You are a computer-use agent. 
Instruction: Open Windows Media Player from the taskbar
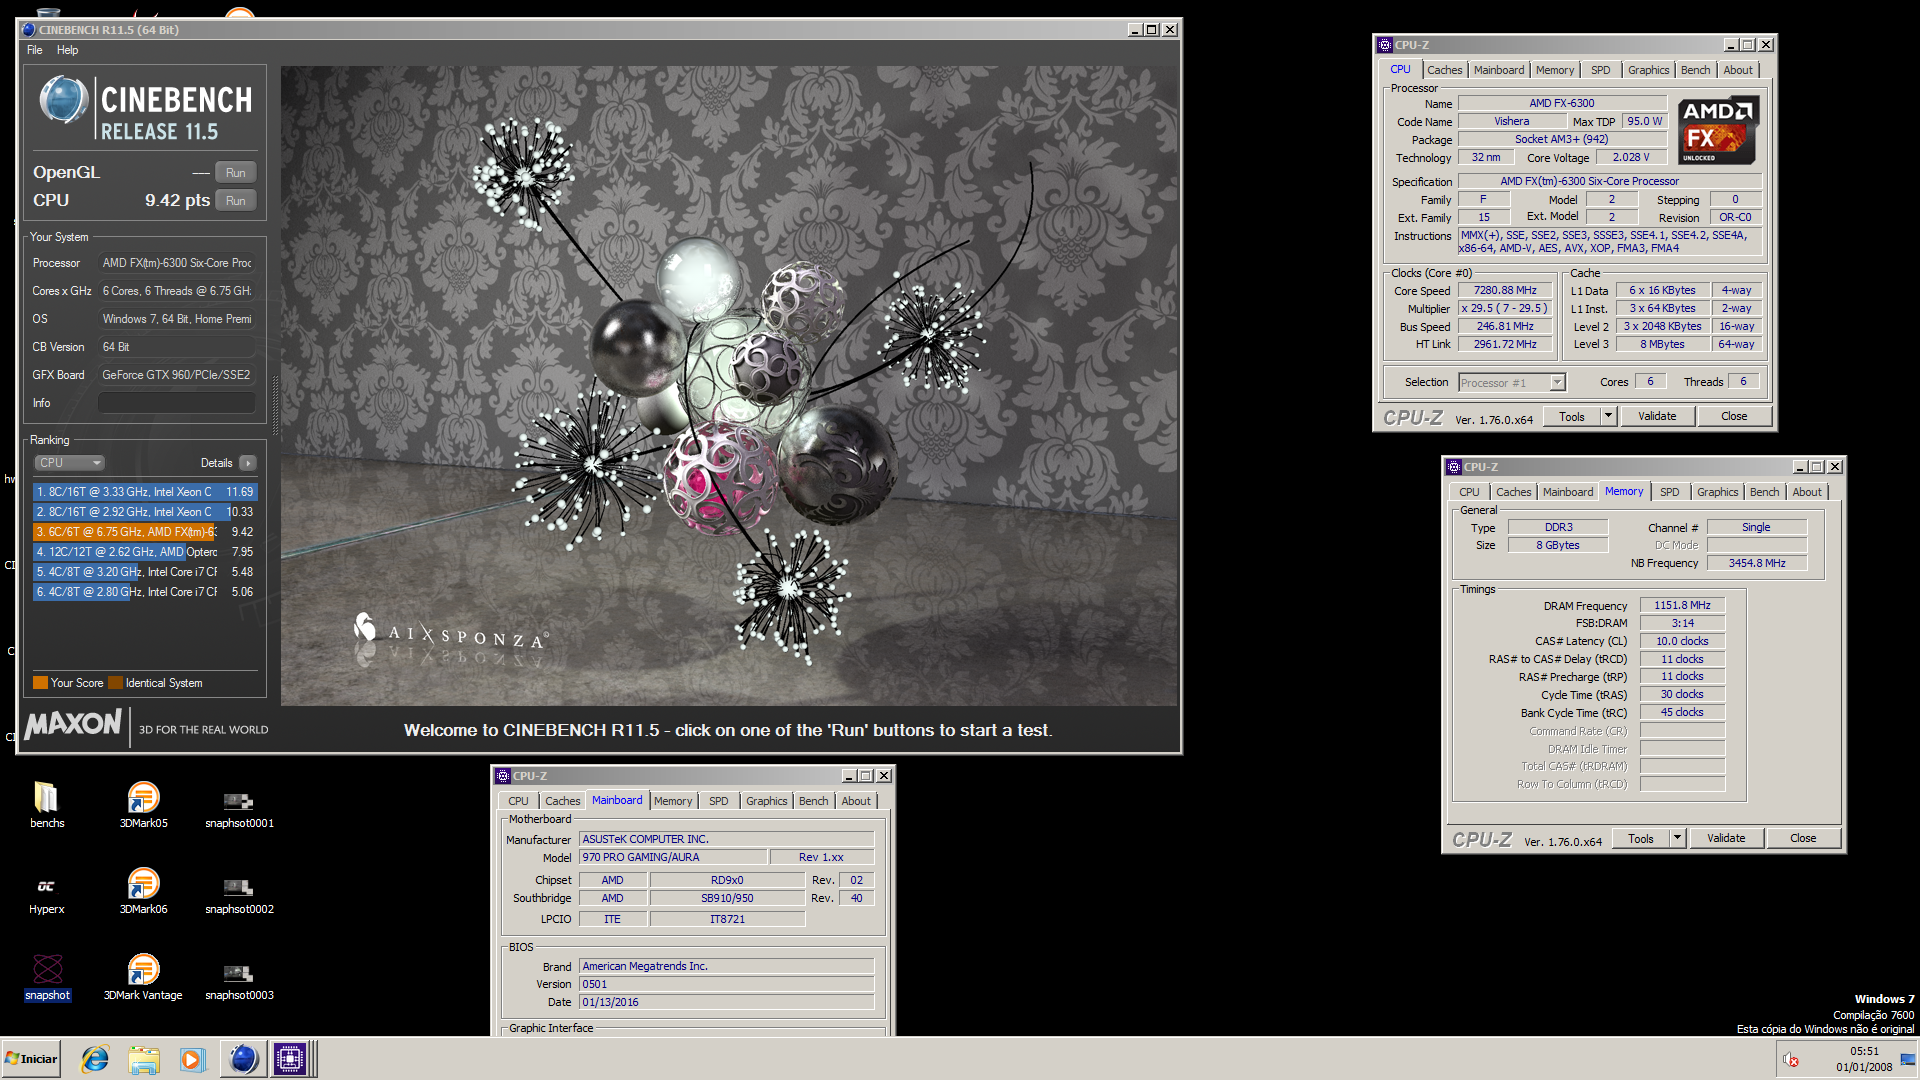pos(192,1059)
